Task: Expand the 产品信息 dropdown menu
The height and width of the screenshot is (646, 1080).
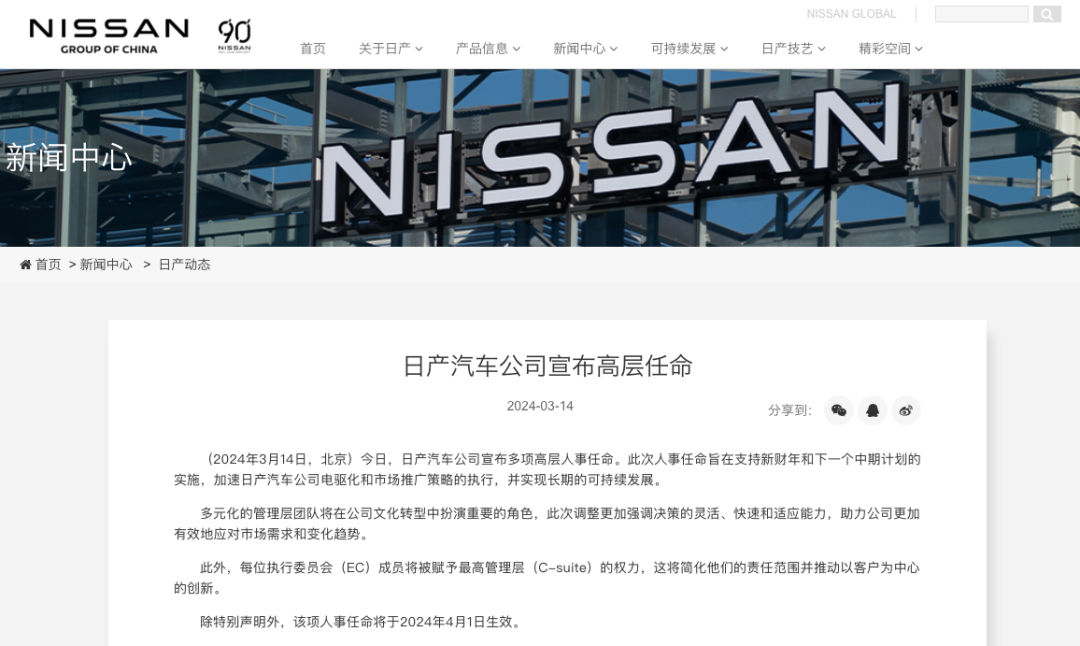Action: coord(488,48)
